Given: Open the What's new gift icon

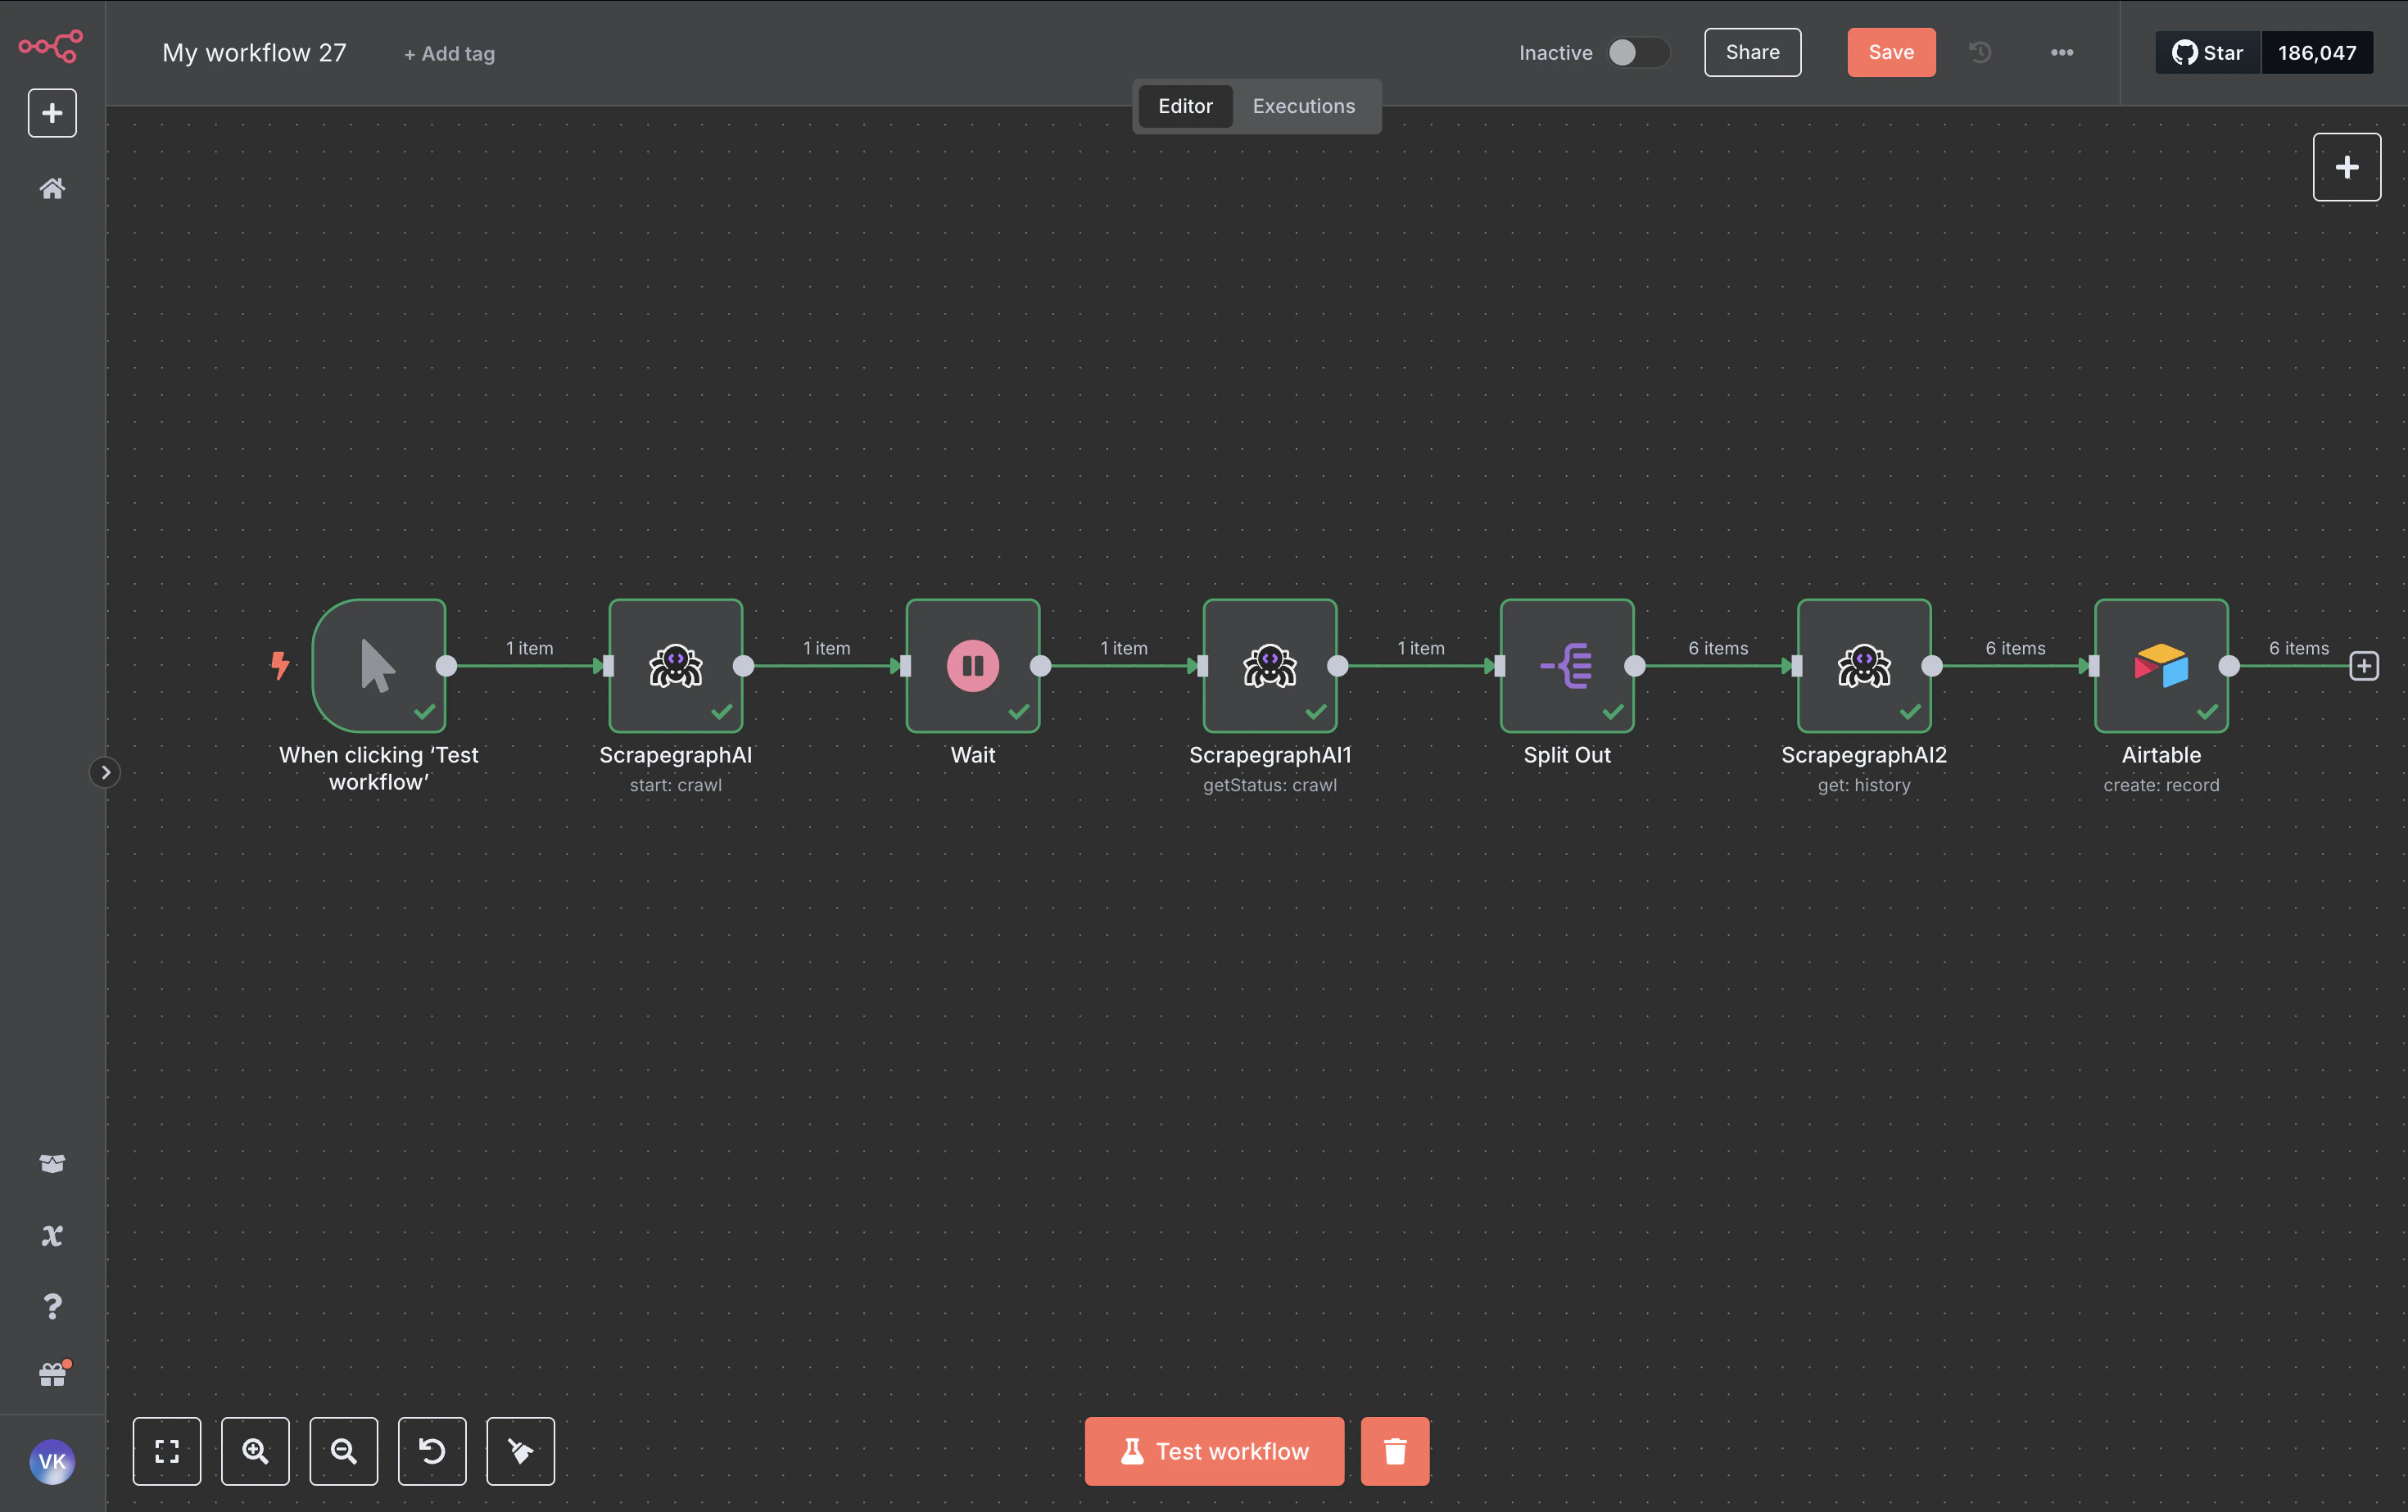Looking at the screenshot, I should point(53,1374).
